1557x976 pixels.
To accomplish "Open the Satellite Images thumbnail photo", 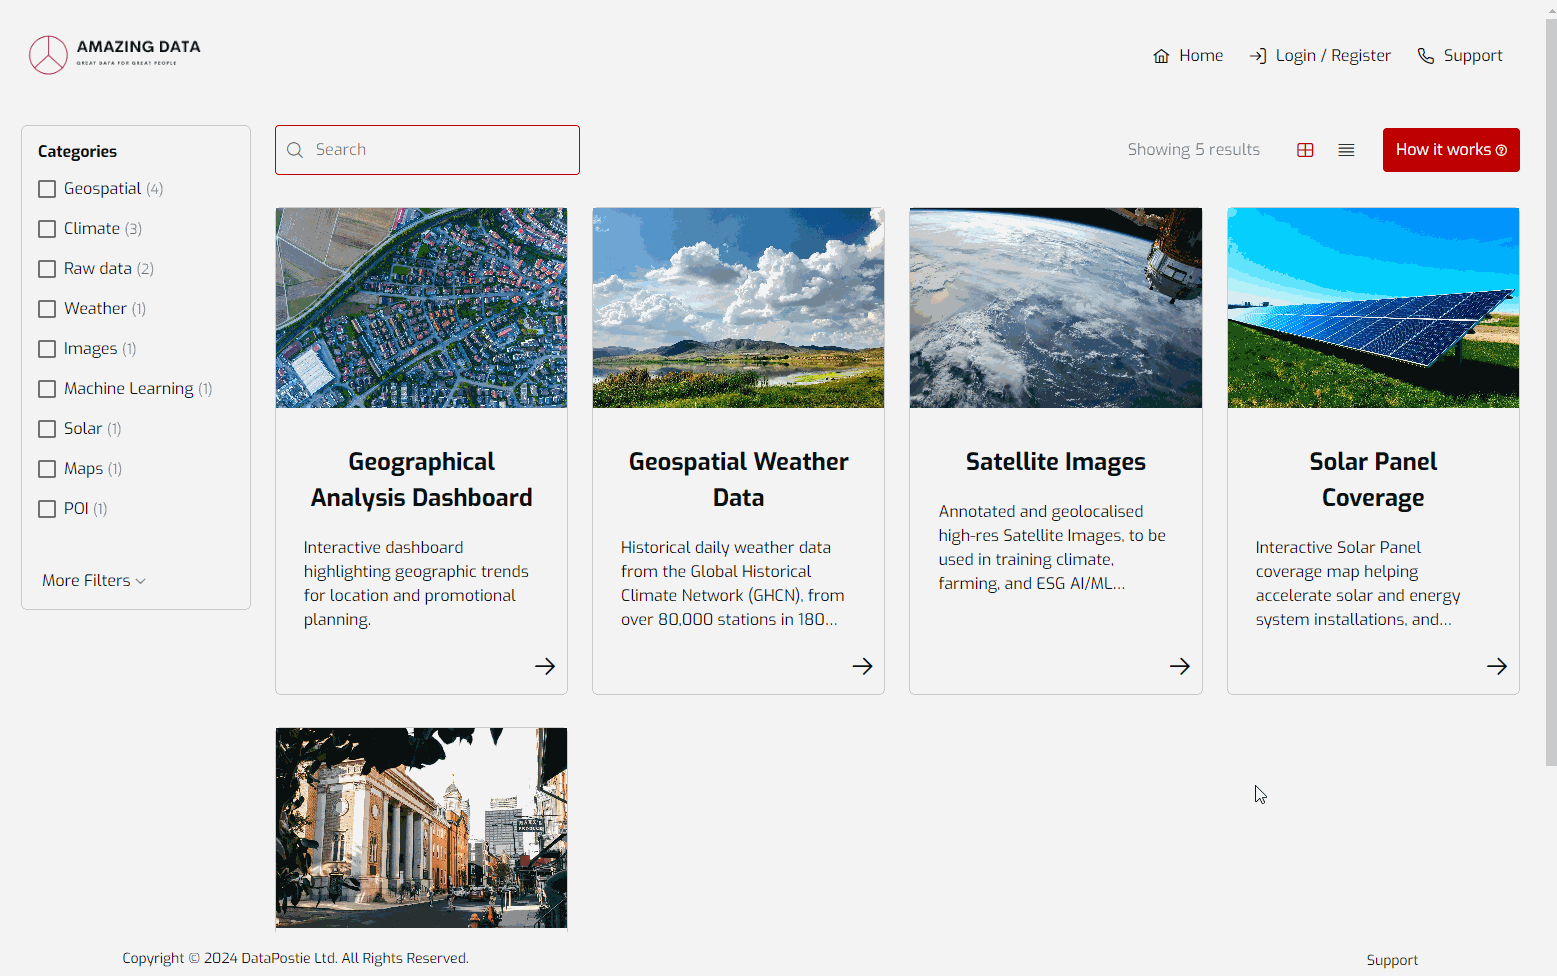I will click(x=1055, y=308).
